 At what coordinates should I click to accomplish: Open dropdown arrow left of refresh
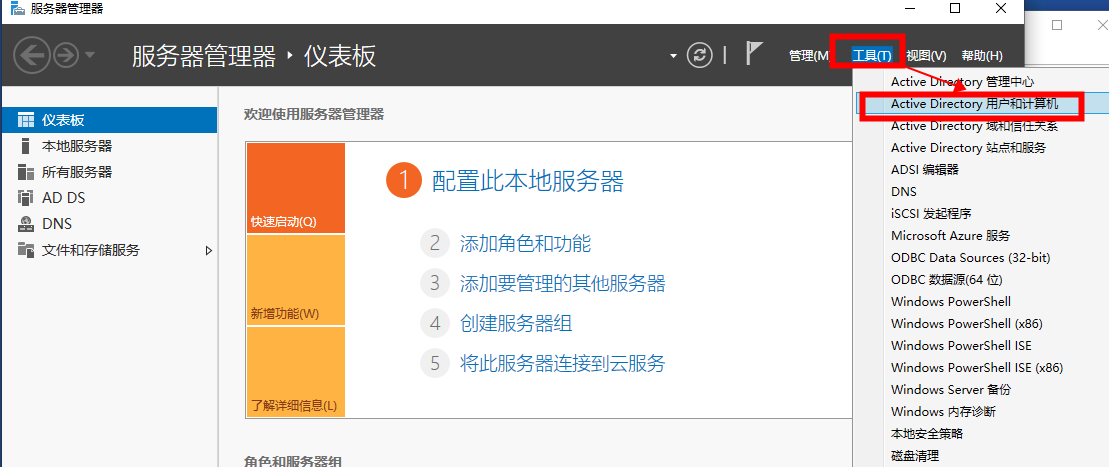pos(673,56)
